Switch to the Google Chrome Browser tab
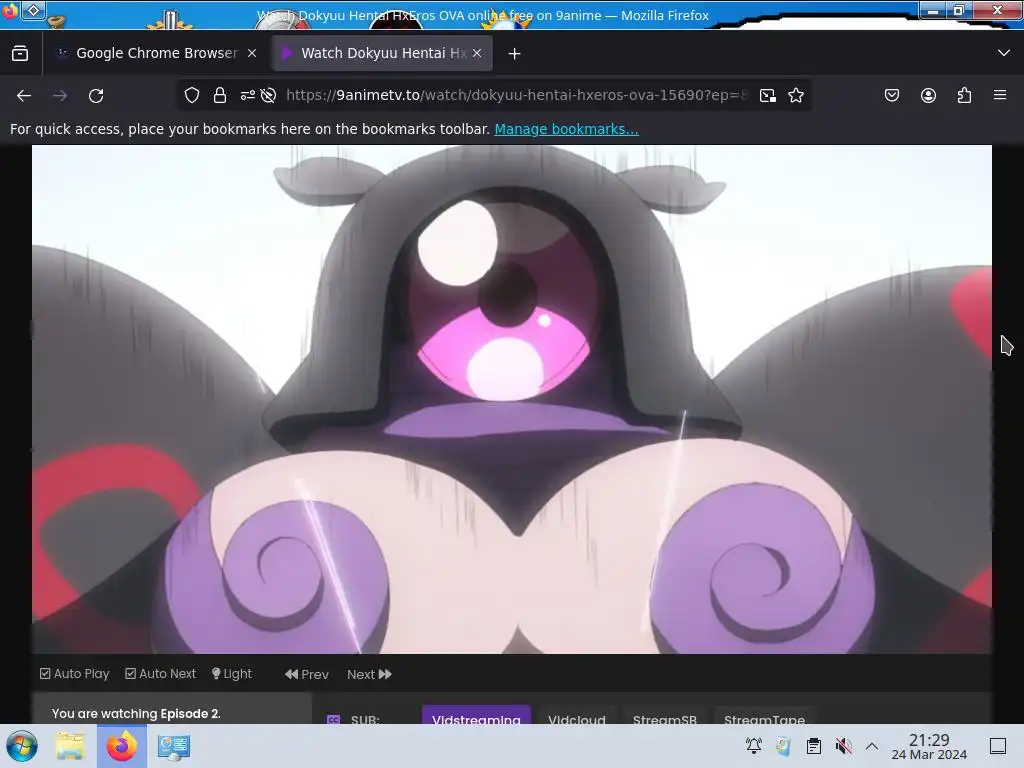 (155, 53)
